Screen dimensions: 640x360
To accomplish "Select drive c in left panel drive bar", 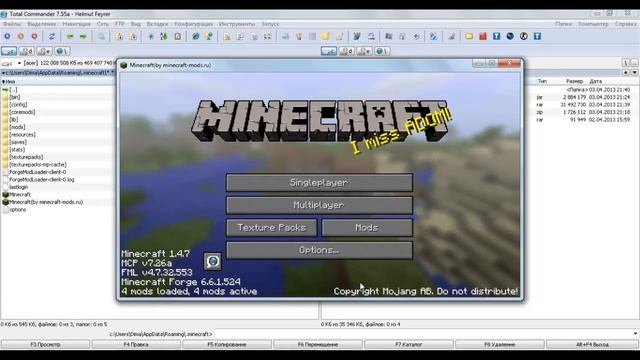I will click(9, 51).
